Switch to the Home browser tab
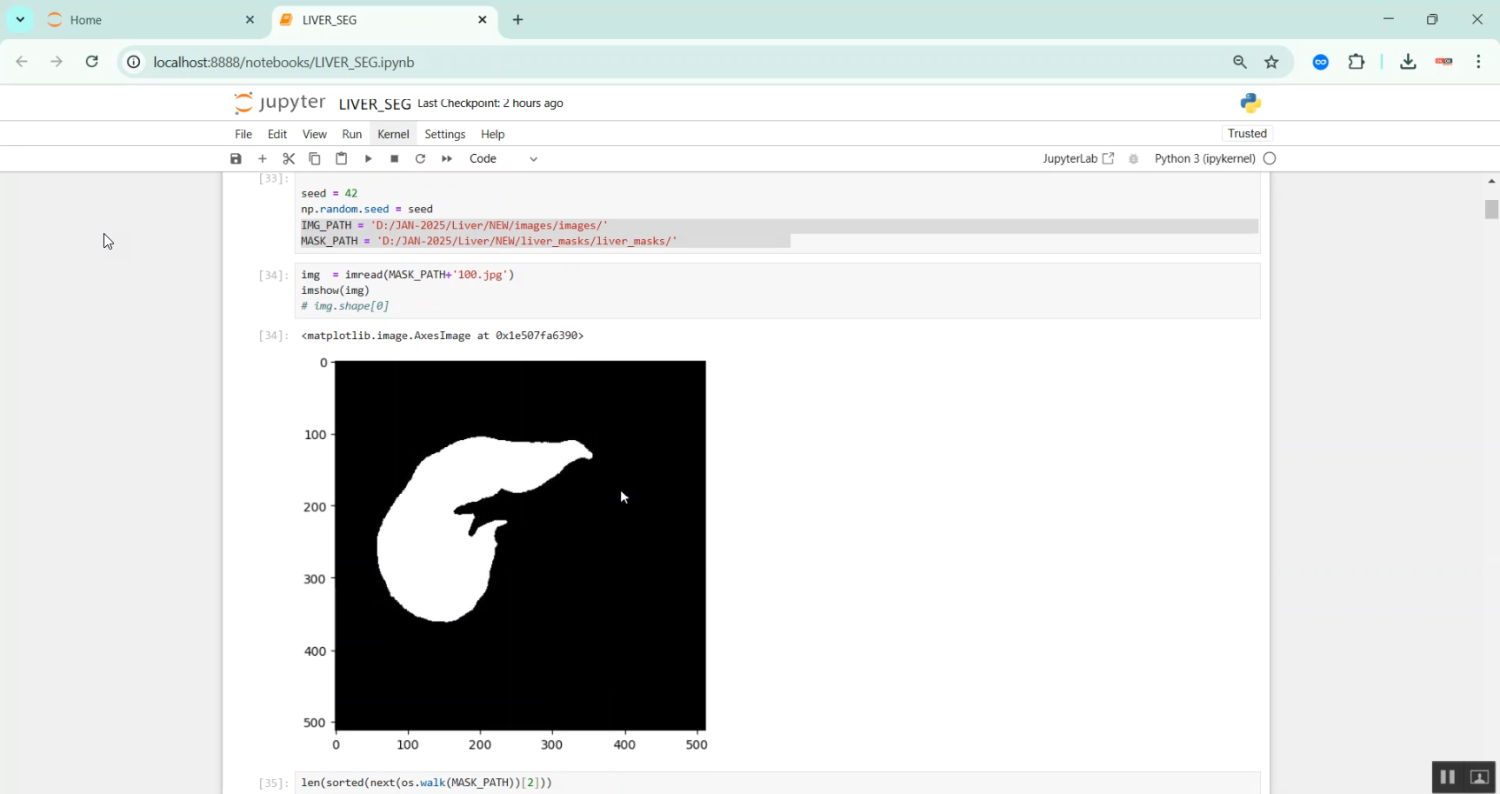 (x=150, y=20)
